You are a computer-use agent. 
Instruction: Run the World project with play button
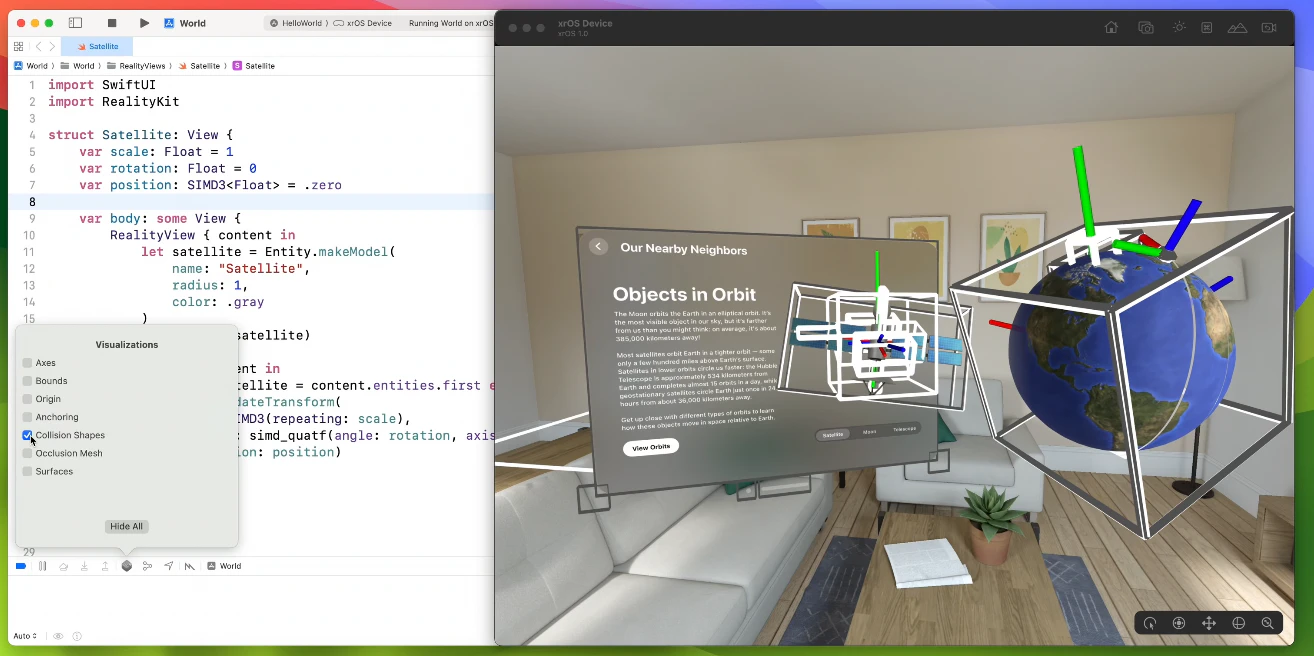[x=144, y=23]
